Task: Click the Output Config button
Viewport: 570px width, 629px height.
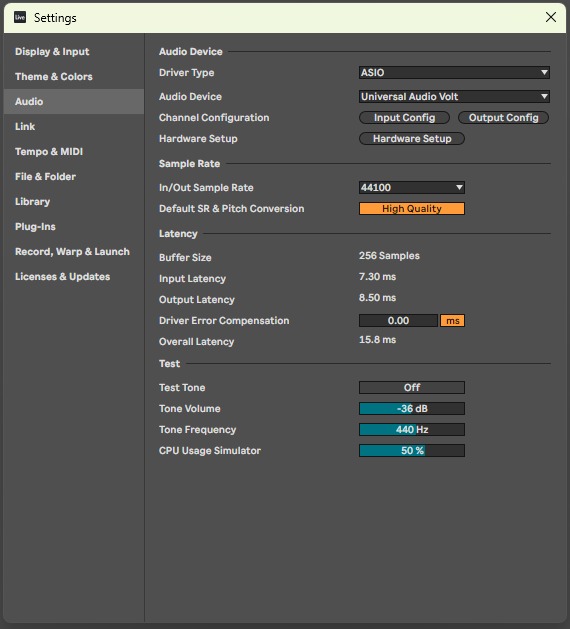Action: [x=503, y=118]
